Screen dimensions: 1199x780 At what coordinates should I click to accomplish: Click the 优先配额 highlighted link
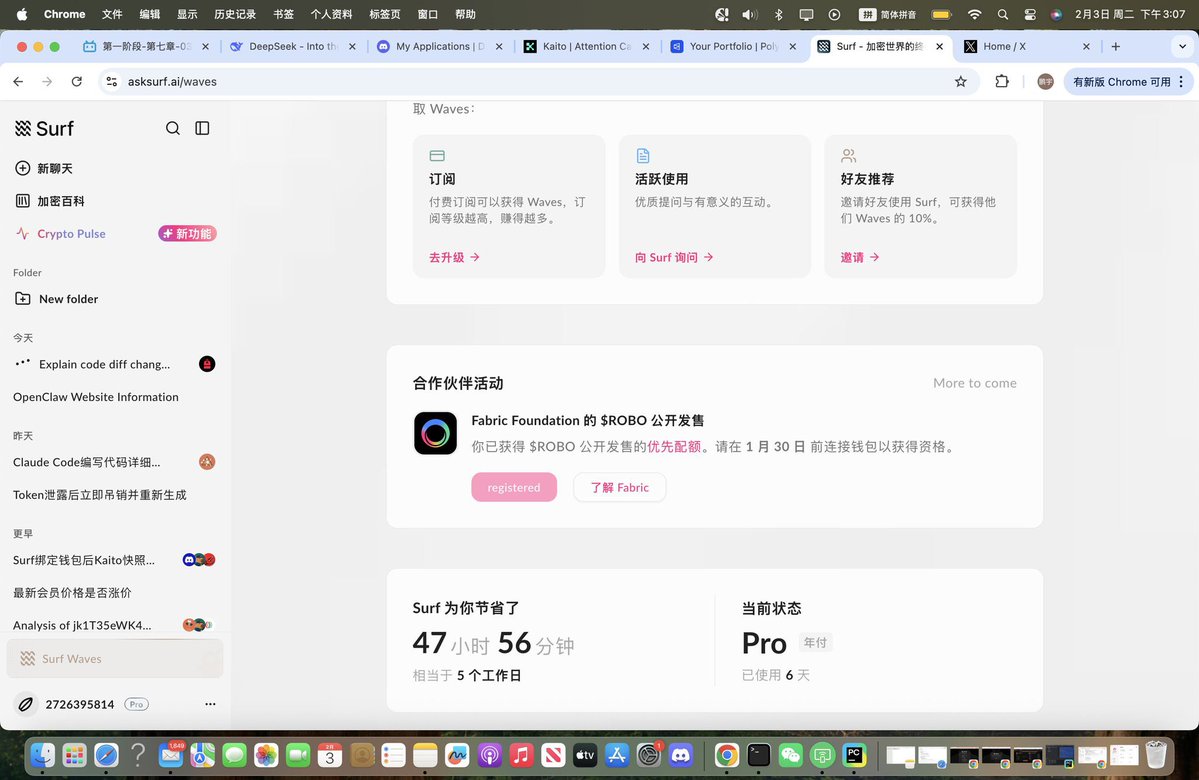(674, 447)
